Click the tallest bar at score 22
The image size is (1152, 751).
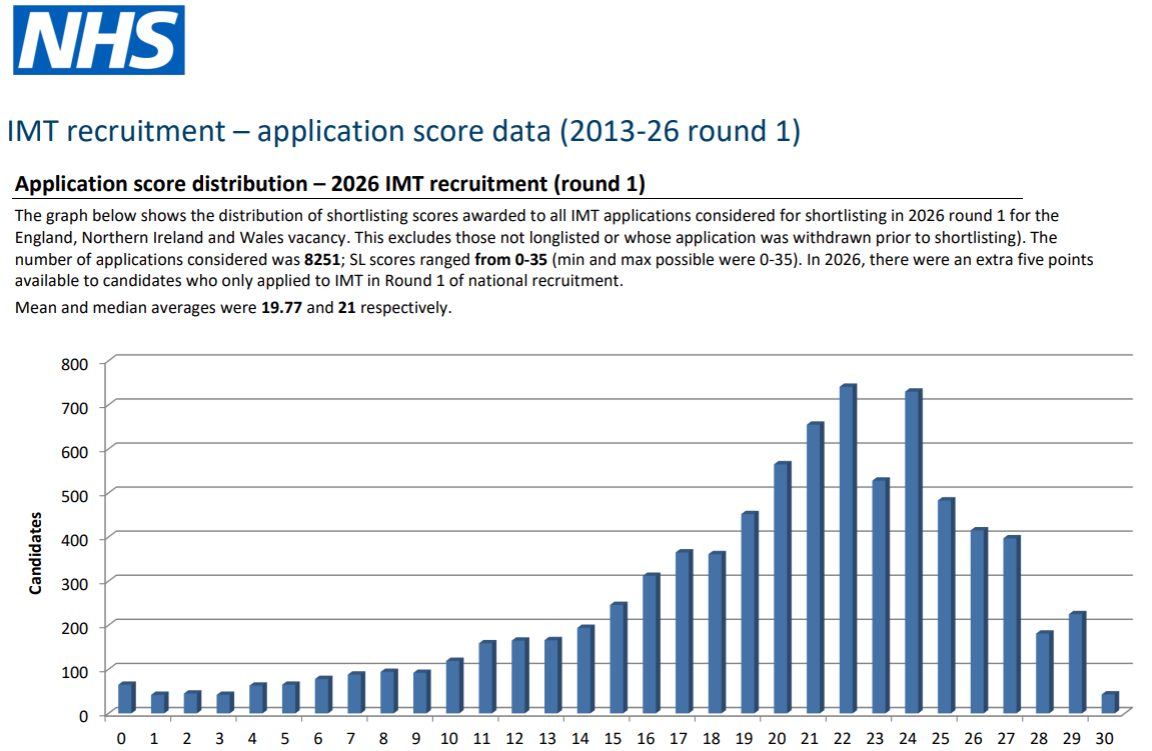(847, 550)
